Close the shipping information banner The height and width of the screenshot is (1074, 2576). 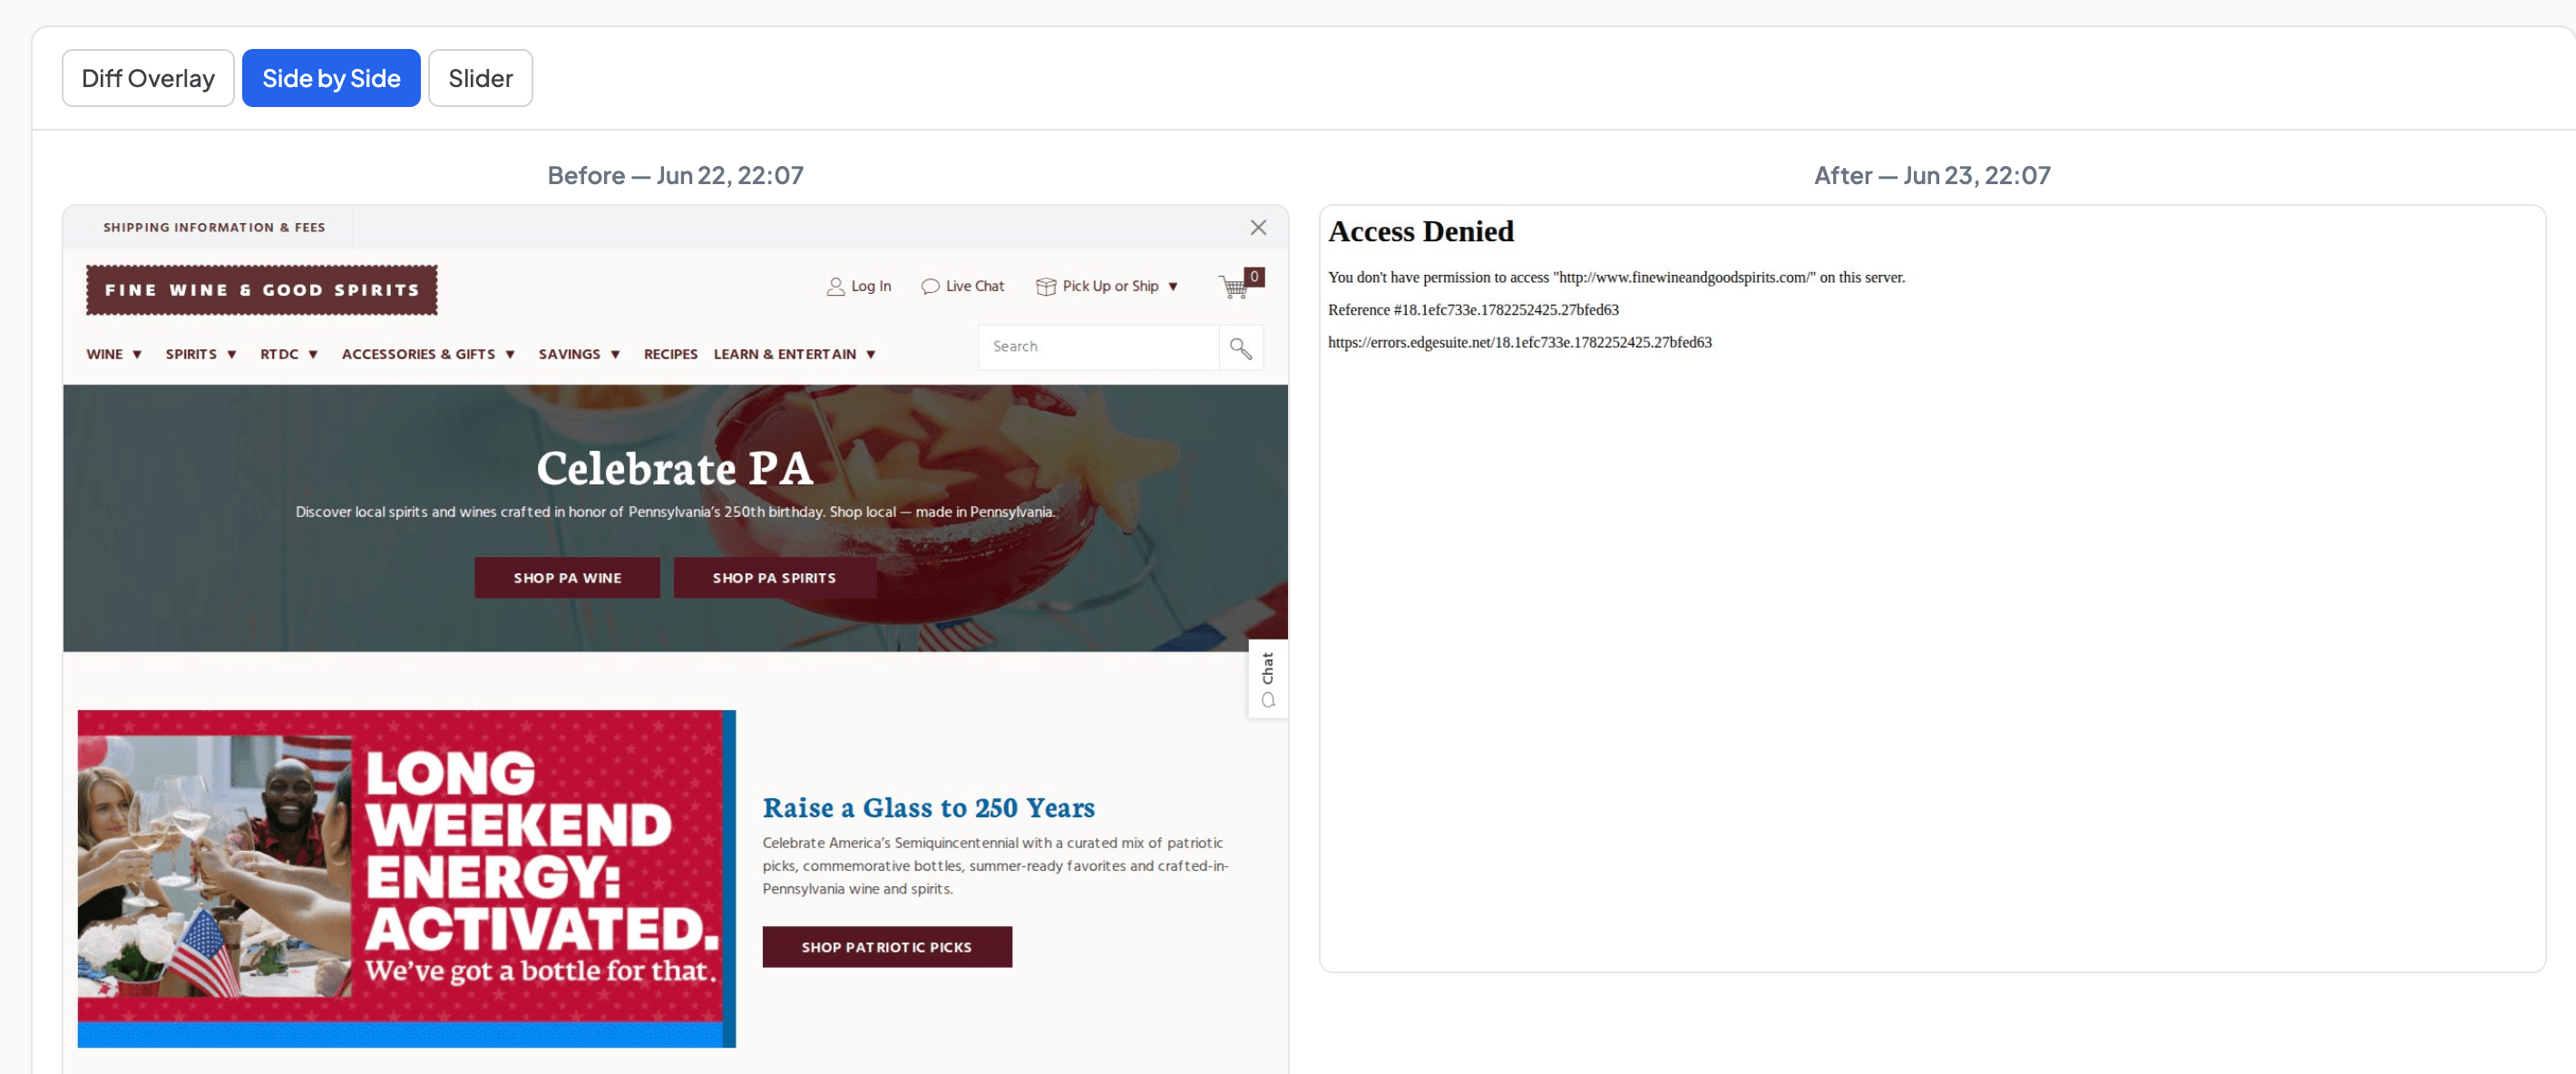click(x=1258, y=228)
